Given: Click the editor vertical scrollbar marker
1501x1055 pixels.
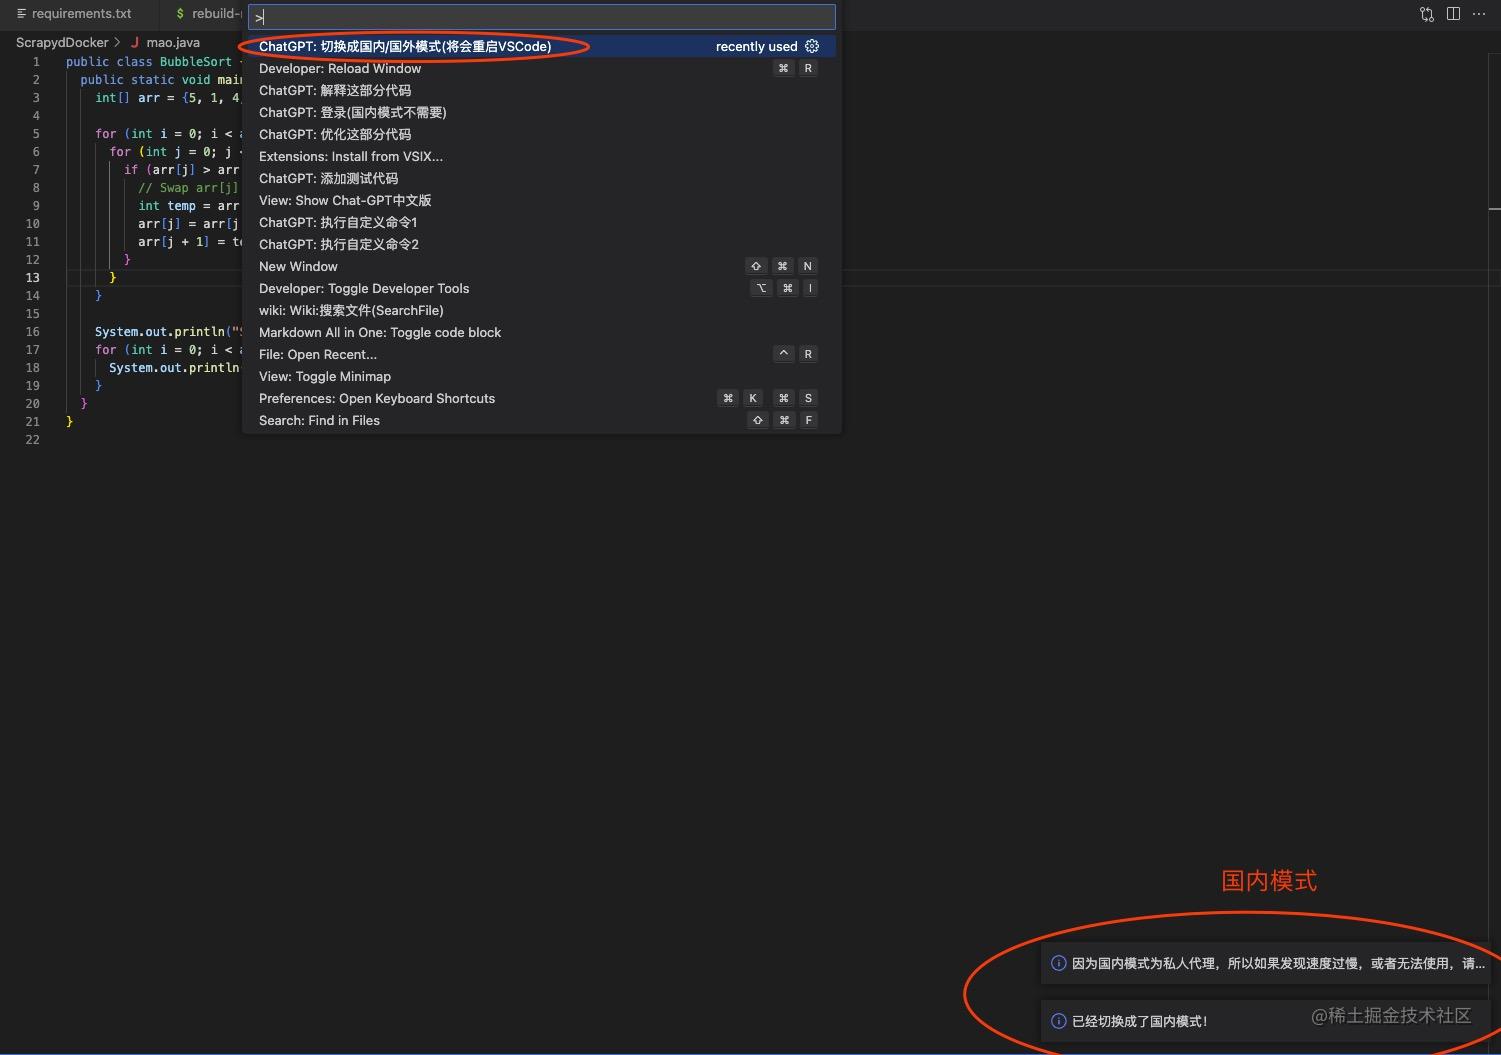Looking at the screenshot, I should (x=1494, y=209).
